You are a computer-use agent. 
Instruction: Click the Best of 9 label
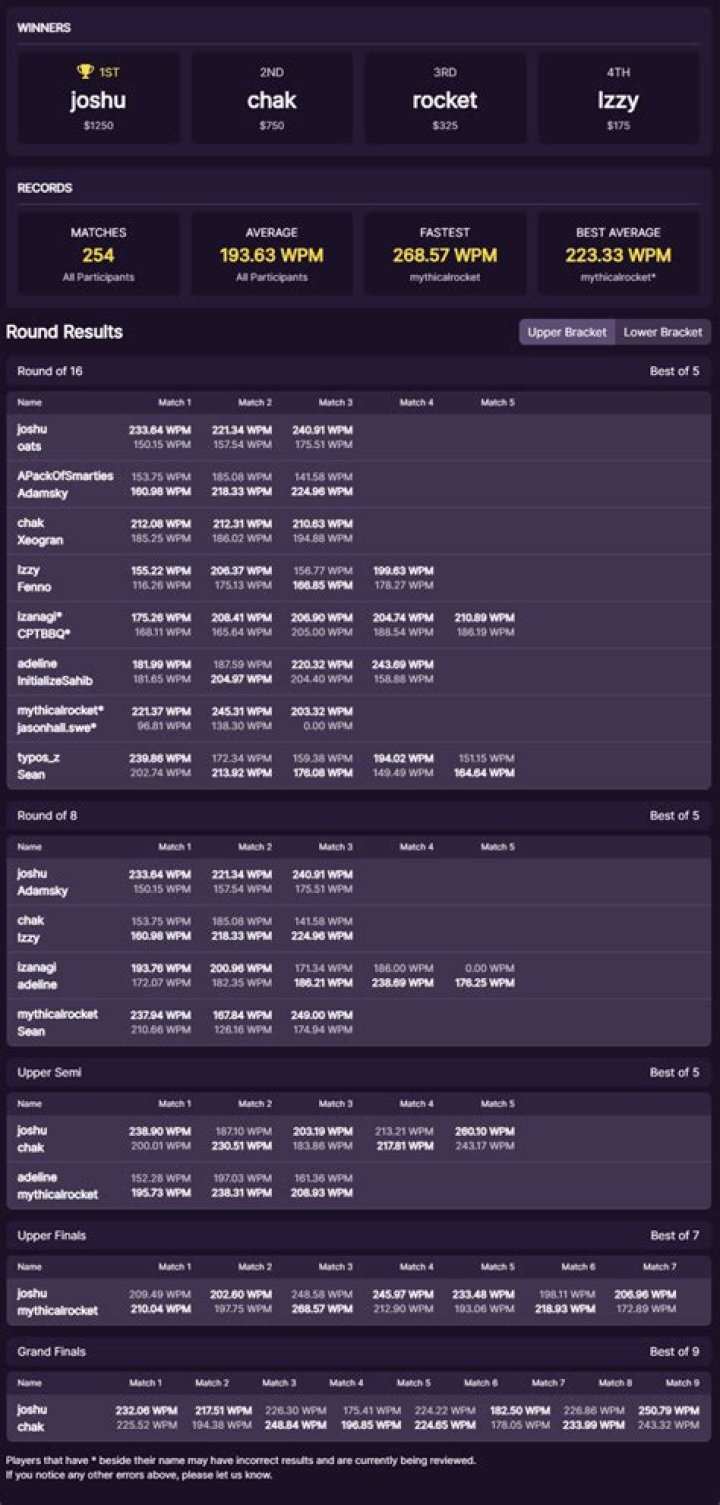coord(675,1351)
